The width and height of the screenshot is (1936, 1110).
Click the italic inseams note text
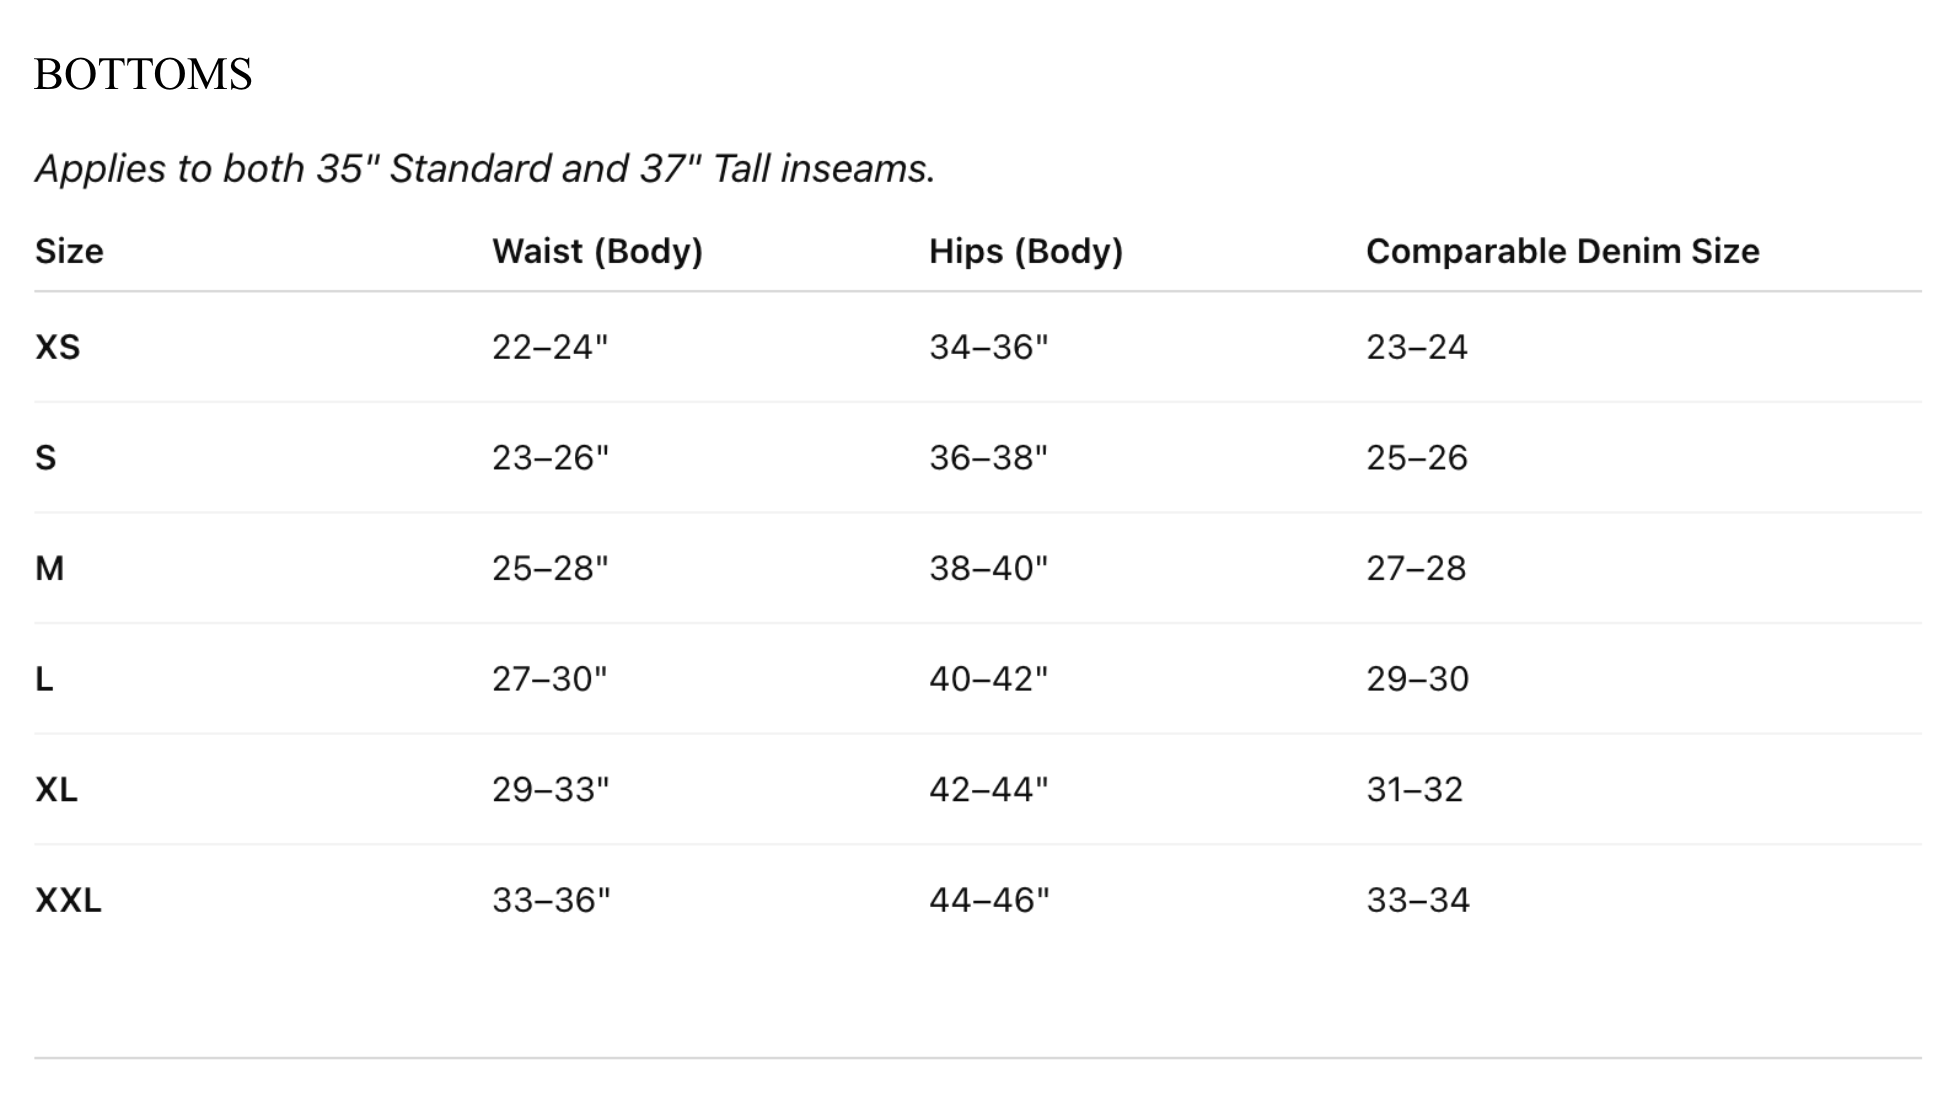(x=485, y=169)
